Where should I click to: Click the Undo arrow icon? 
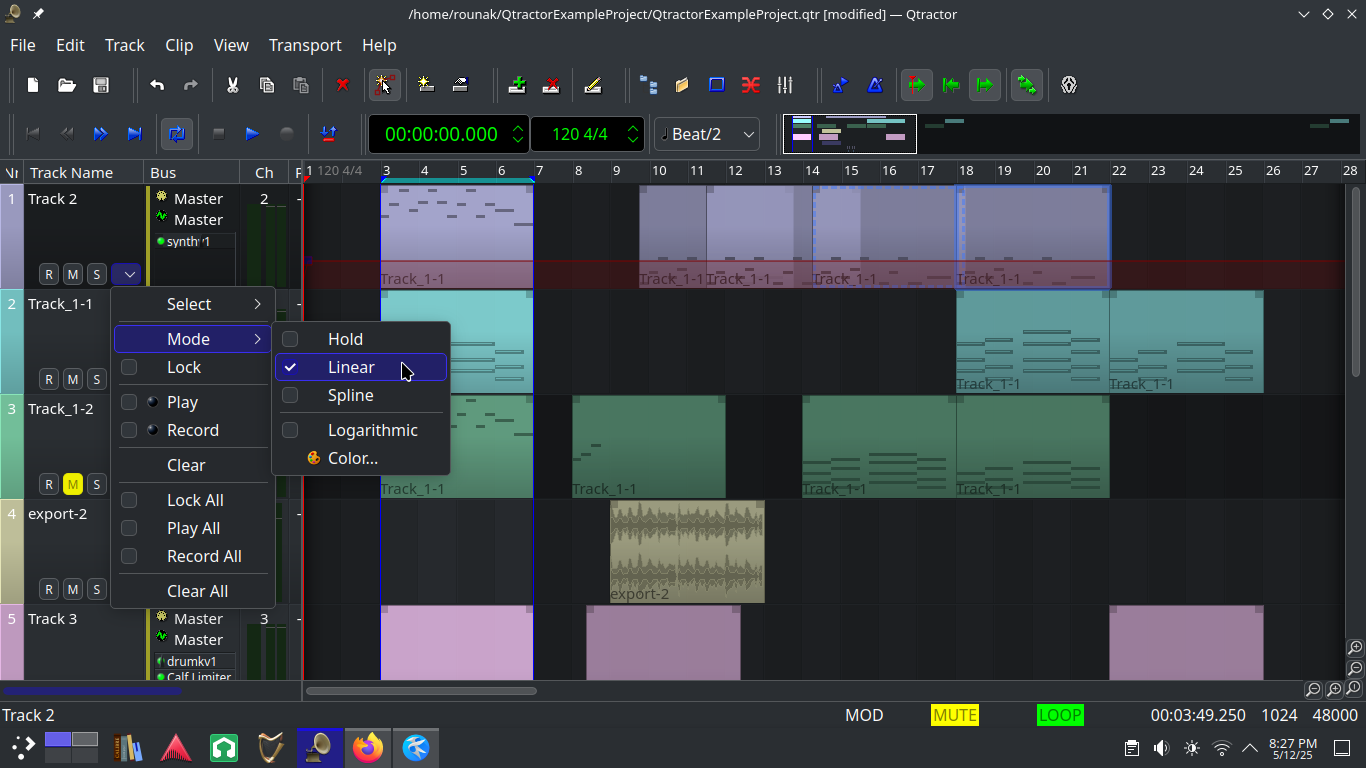tap(157, 85)
